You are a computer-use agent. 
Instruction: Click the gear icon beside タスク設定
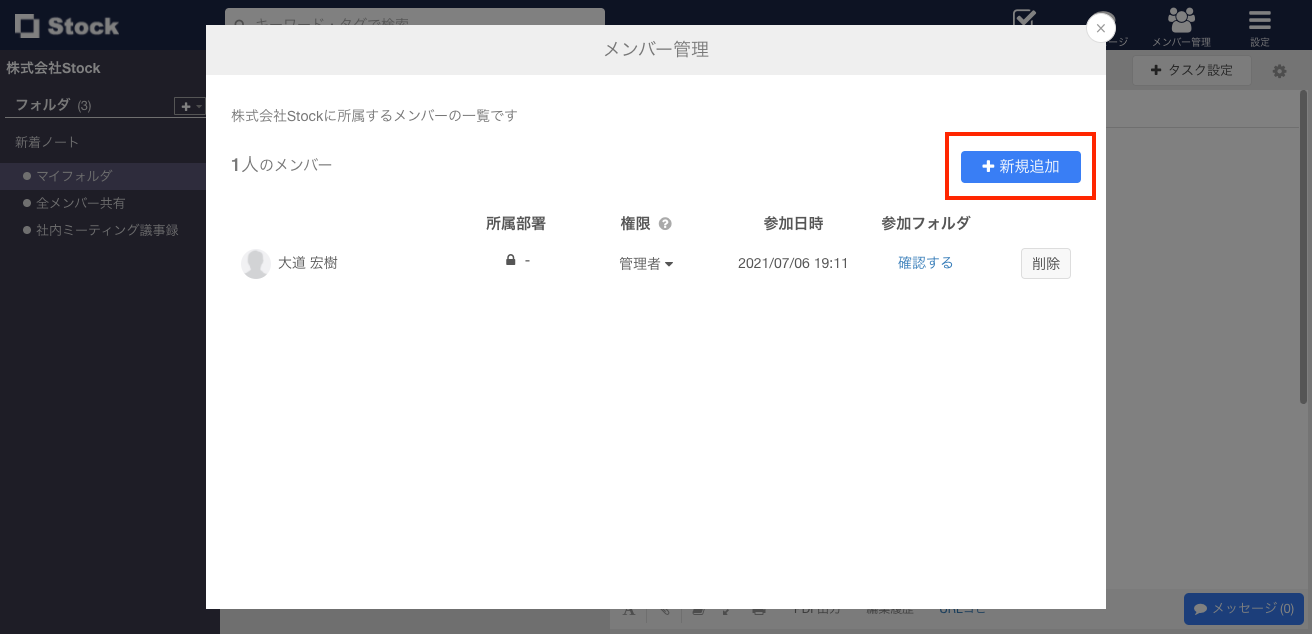click(1280, 70)
